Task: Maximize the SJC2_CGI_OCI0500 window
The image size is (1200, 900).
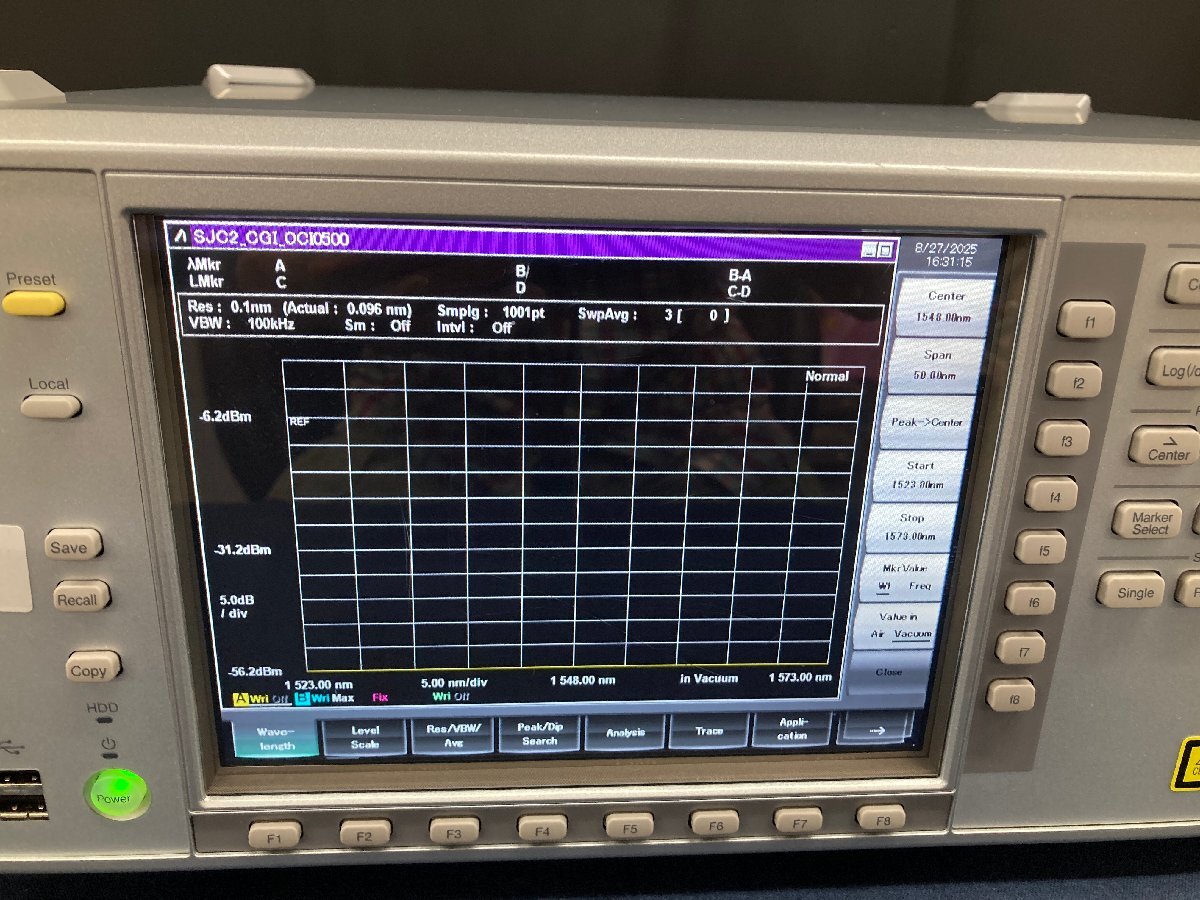Action: (x=886, y=250)
